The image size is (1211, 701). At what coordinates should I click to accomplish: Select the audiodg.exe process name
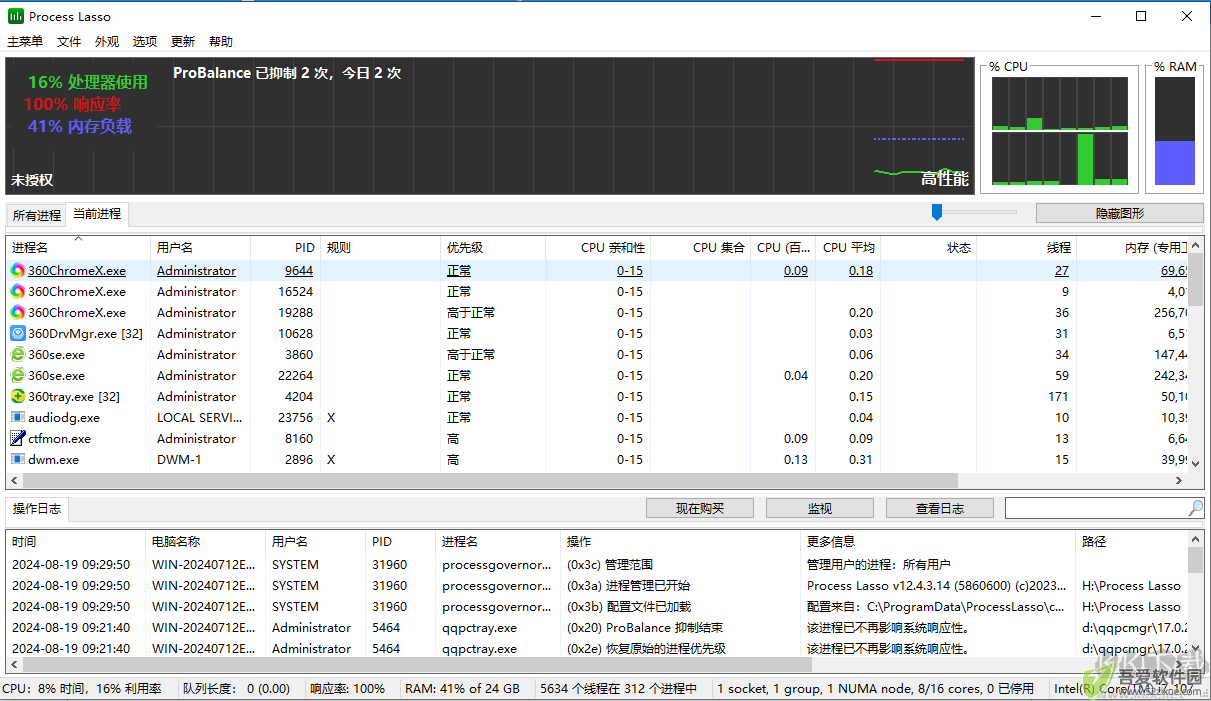click(x=64, y=417)
